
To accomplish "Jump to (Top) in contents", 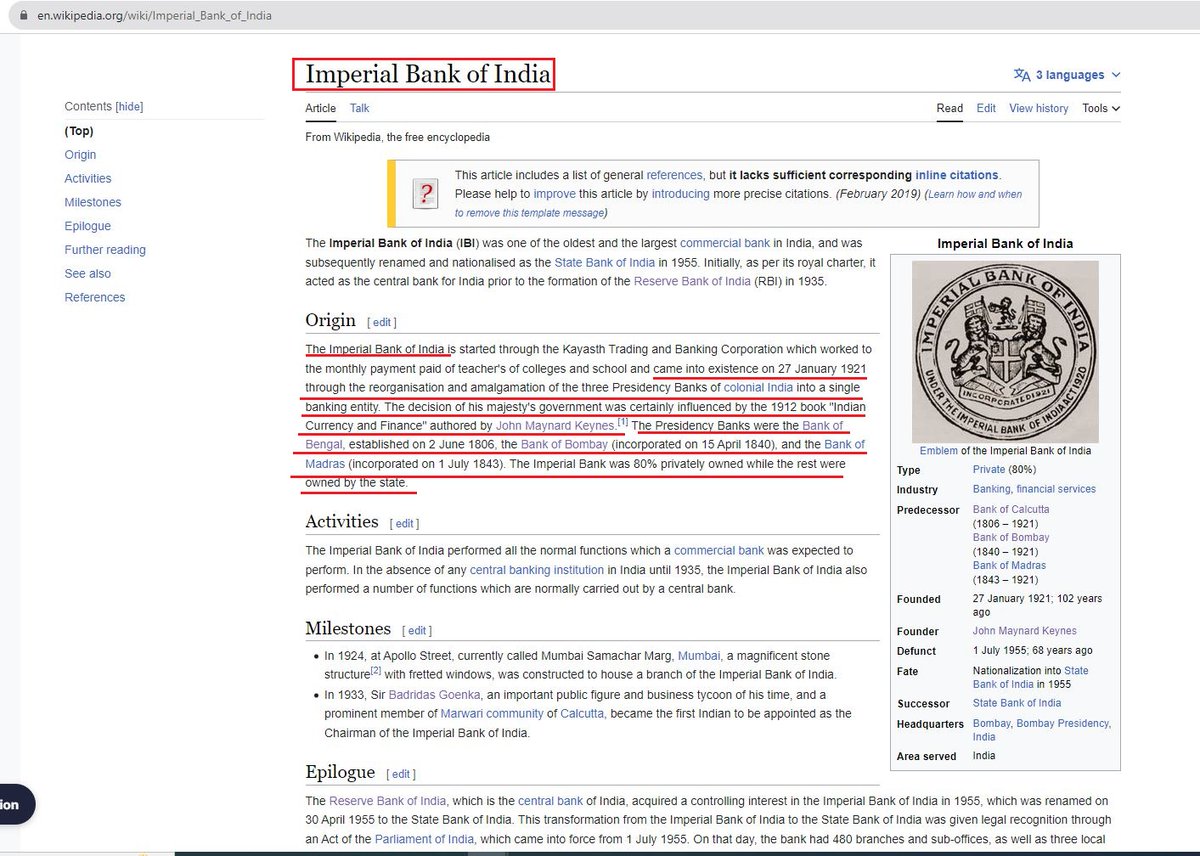I will click(x=79, y=131).
